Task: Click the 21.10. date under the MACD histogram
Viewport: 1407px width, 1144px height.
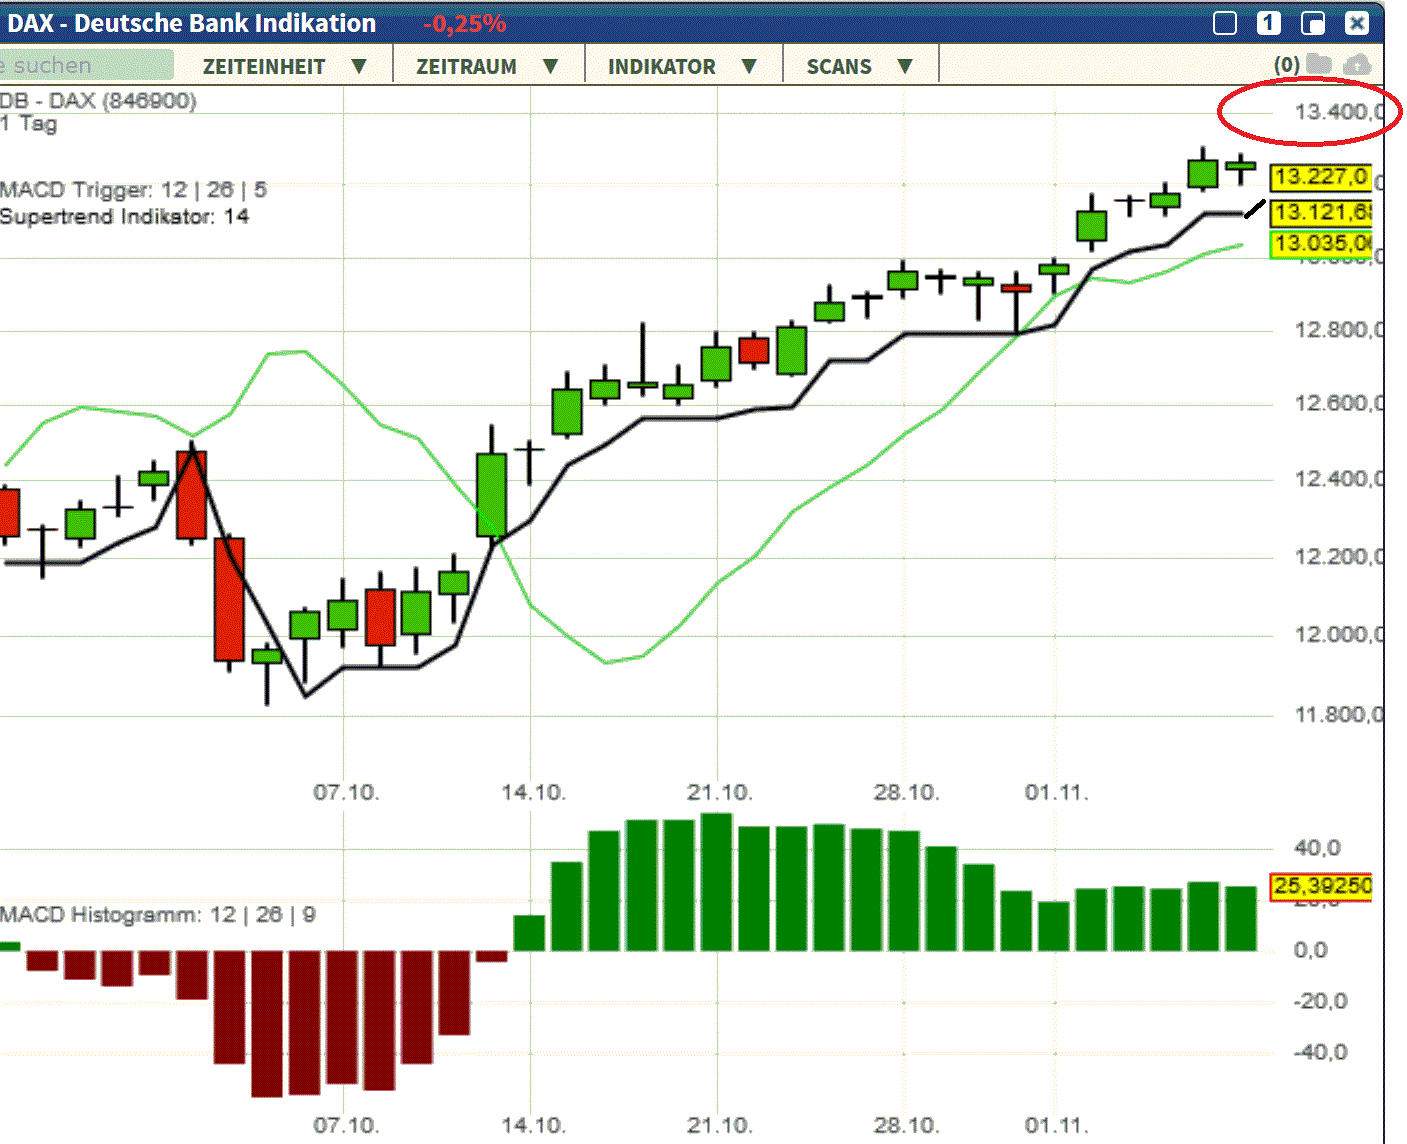Action: coord(719,1126)
